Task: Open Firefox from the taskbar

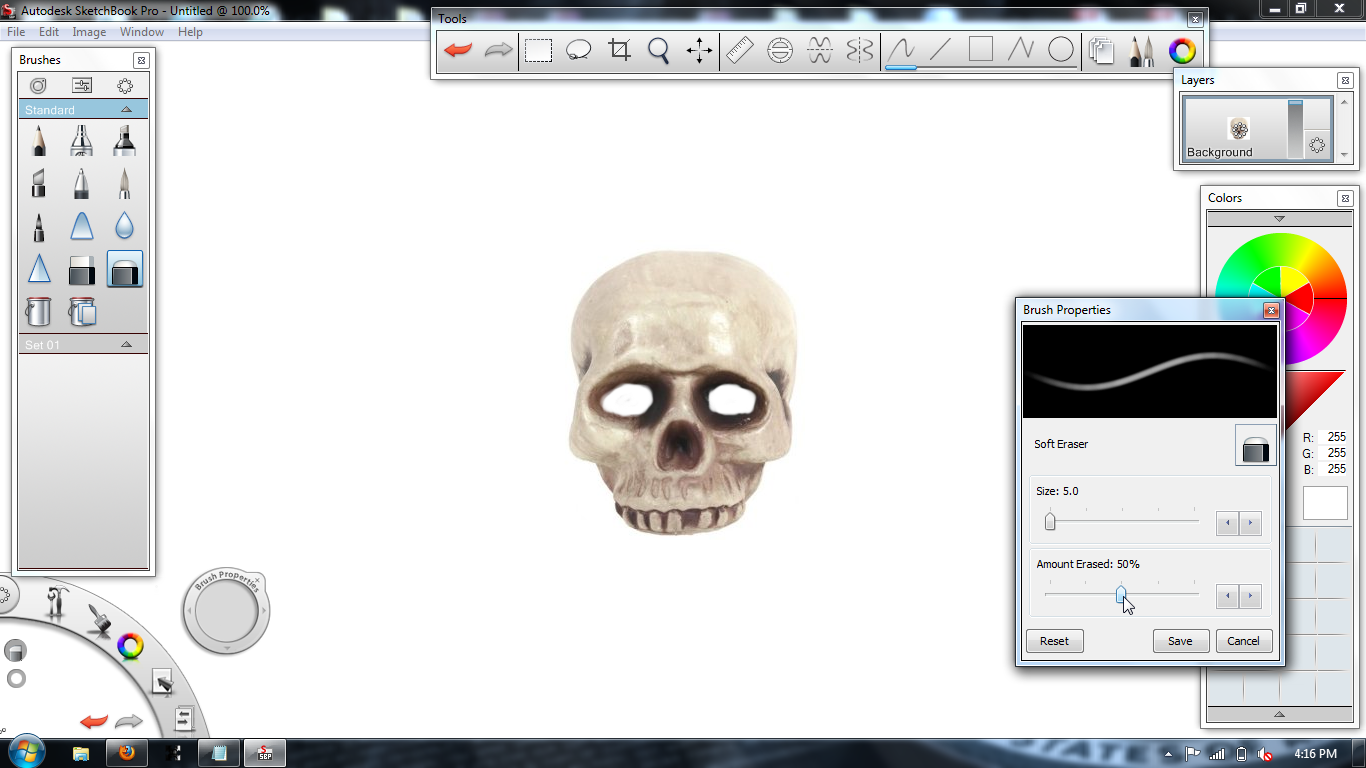Action: [126, 753]
